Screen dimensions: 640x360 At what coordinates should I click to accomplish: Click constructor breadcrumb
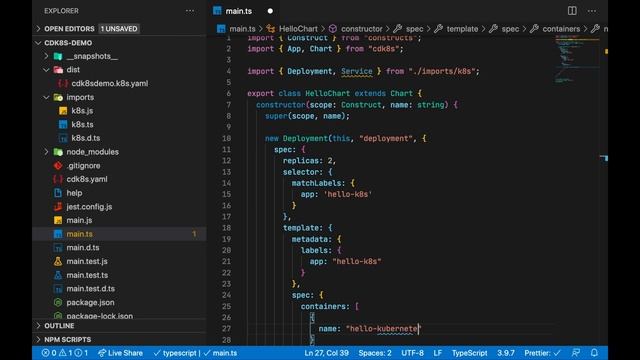362,29
